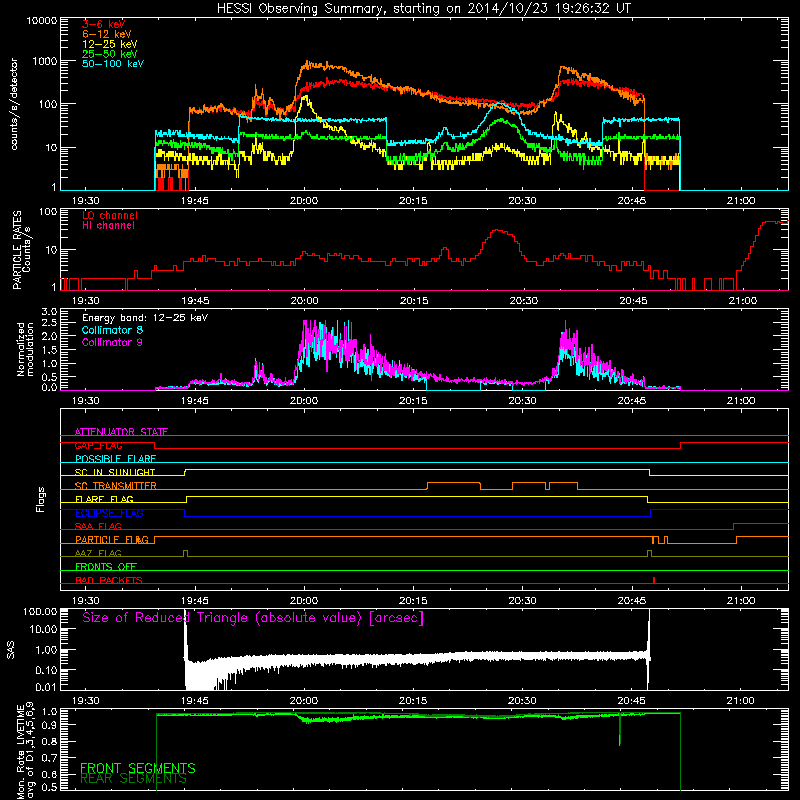The width and height of the screenshot is (800, 800).
Task: Click the 0.7 livetime axis tick
Action: (x=49, y=758)
